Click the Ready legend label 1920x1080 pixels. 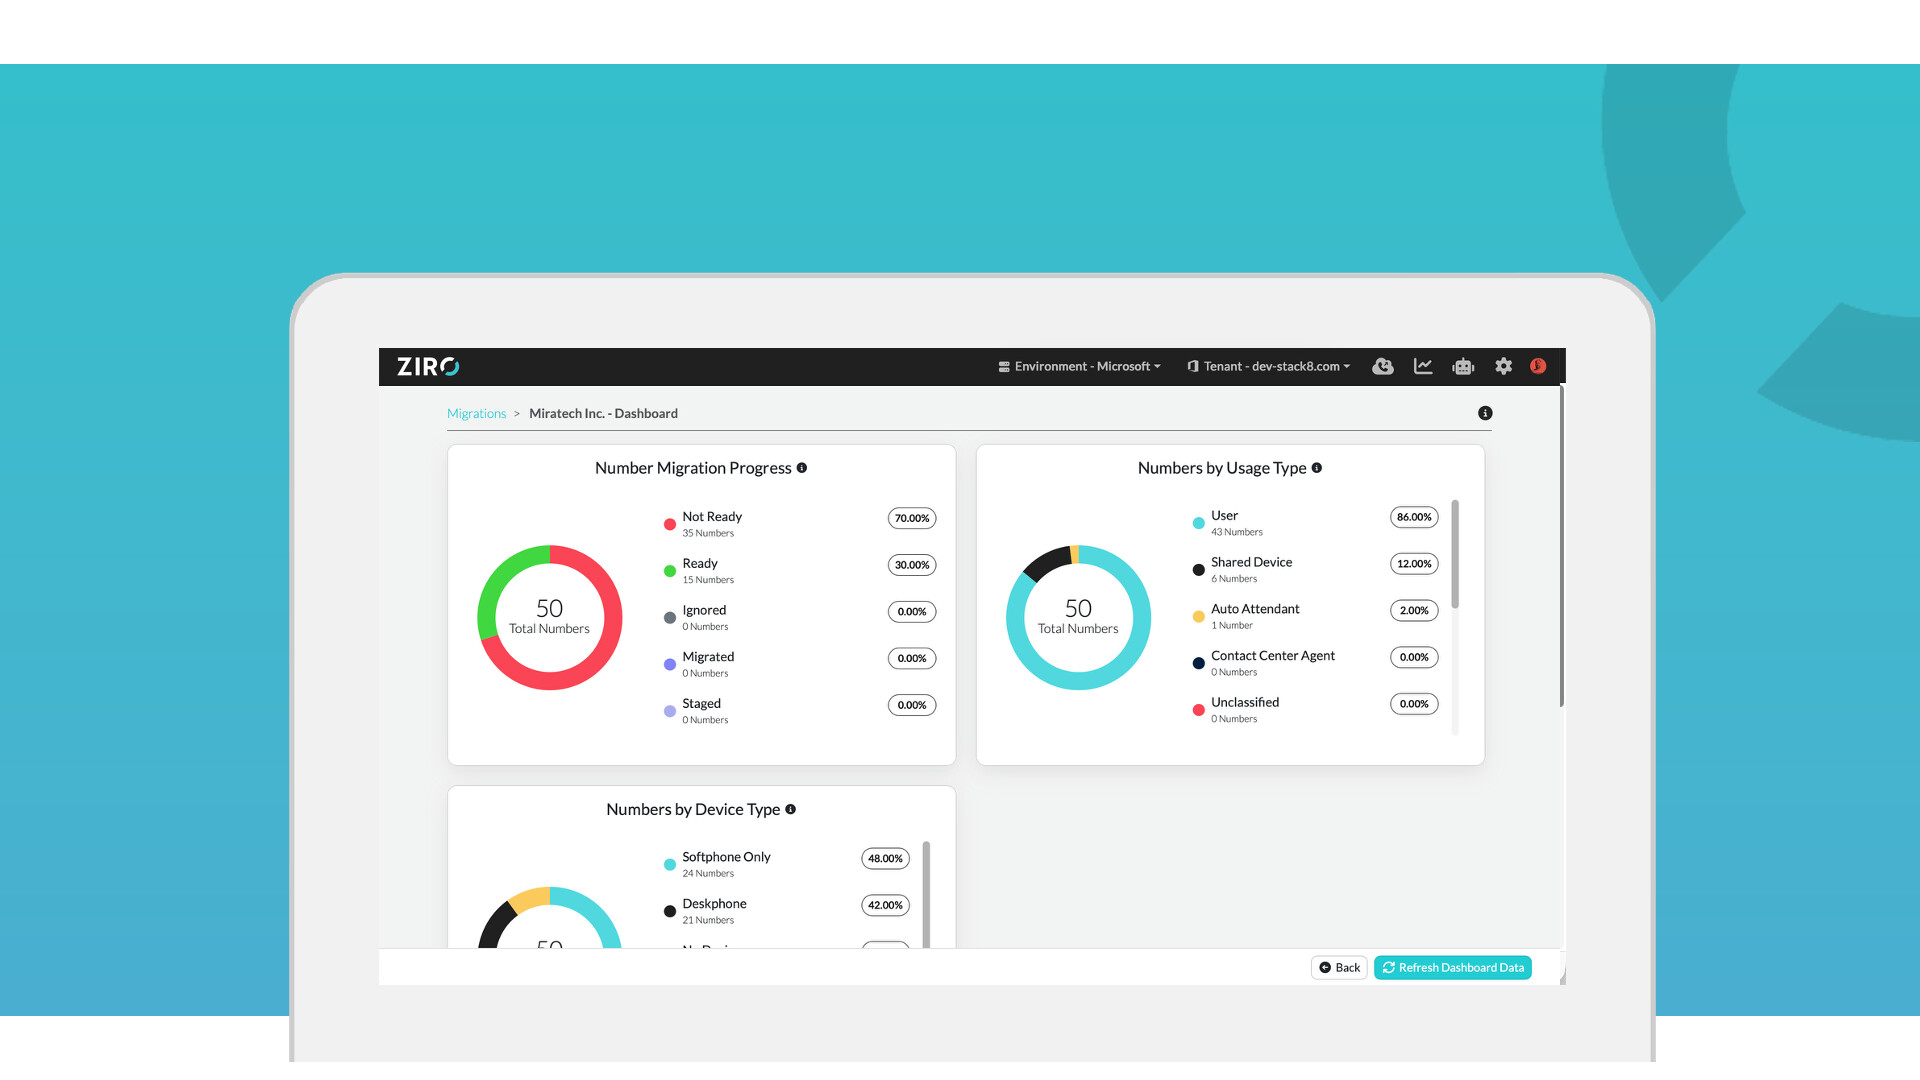click(x=700, y=564)
